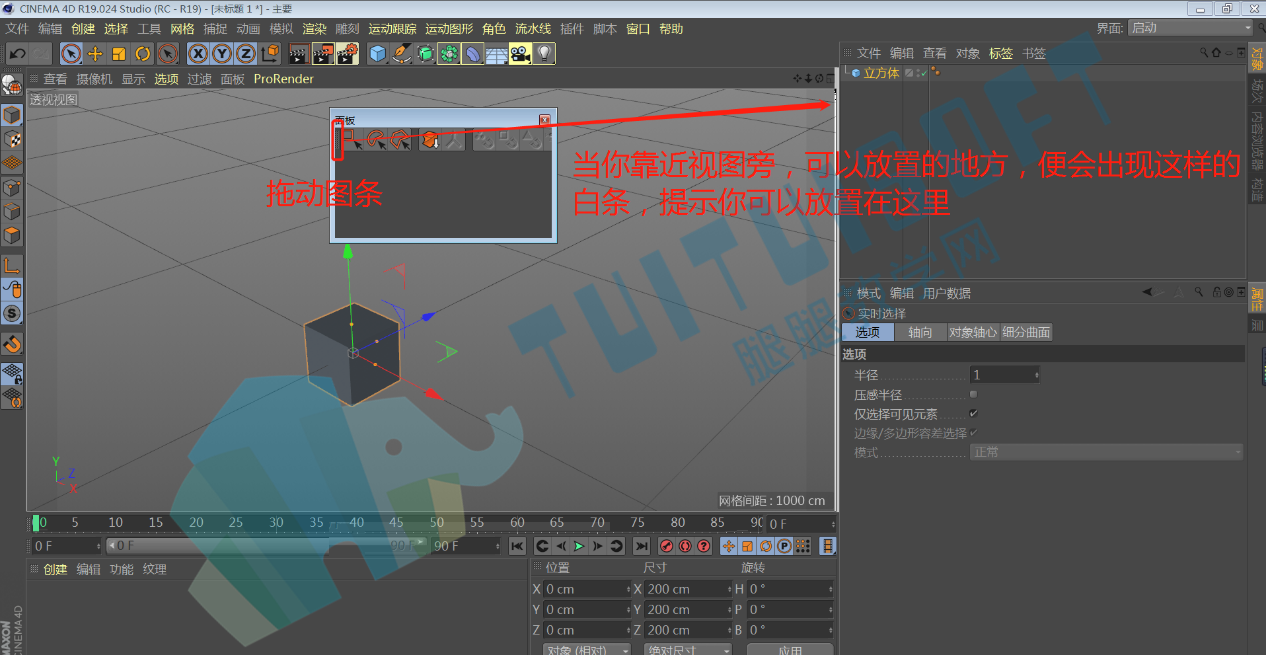Toggle Viewport Solo S icon
The width and height of the screenshot is (1266, 655).
point(12,313)
